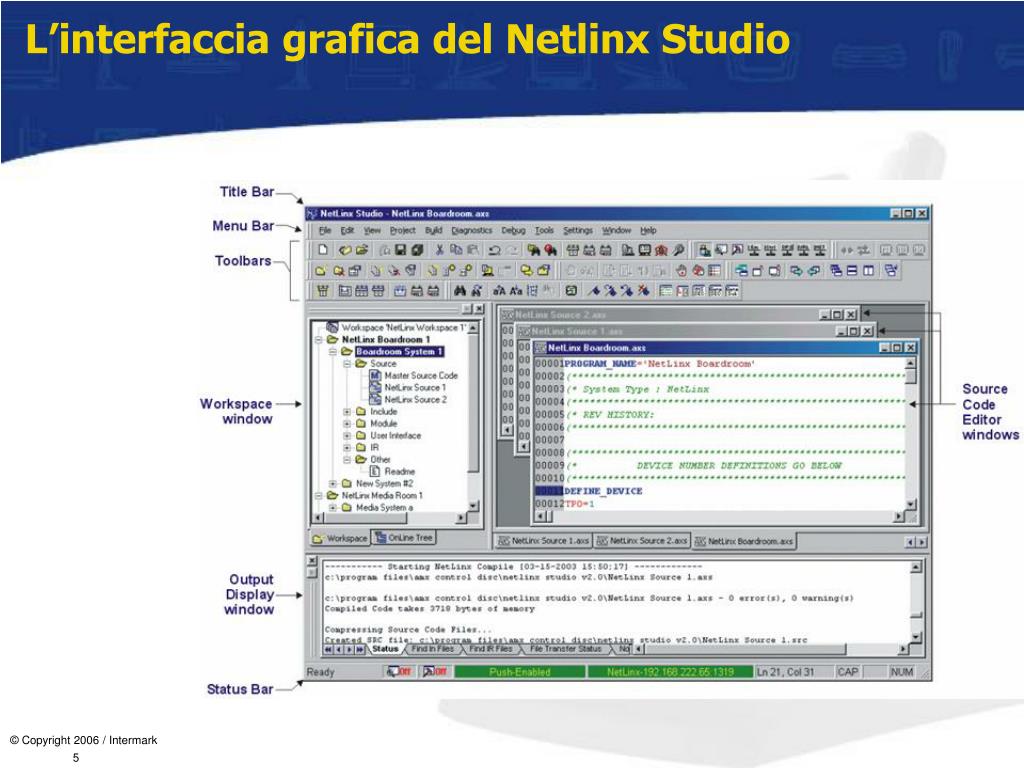Switch to NetLinx Source 1.axs editor tab
The image size is (1024, 768).
[x=543, y=541]
